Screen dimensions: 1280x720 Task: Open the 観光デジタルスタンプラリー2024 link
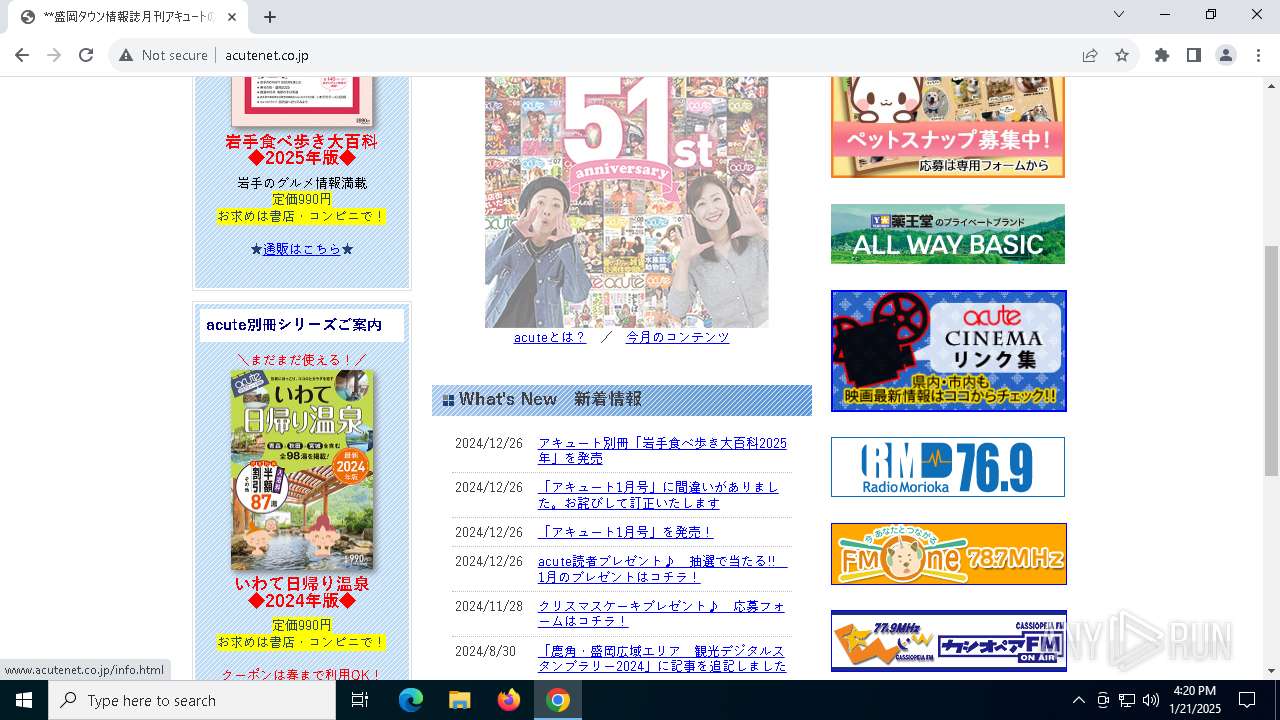coord(662,658)
